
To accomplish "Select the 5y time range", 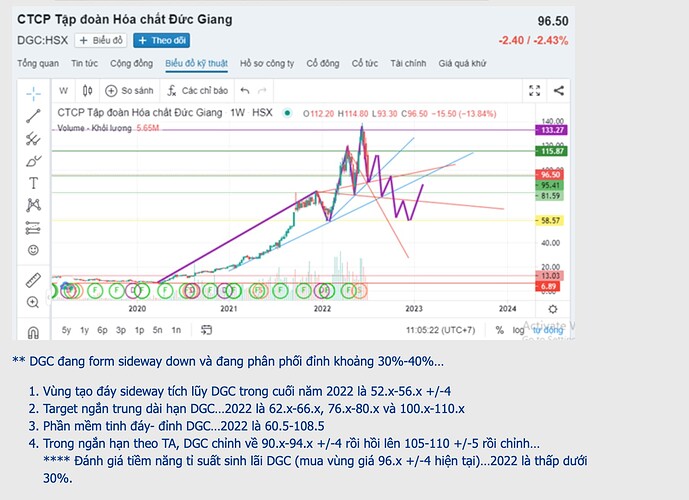I will click(66, 330).
